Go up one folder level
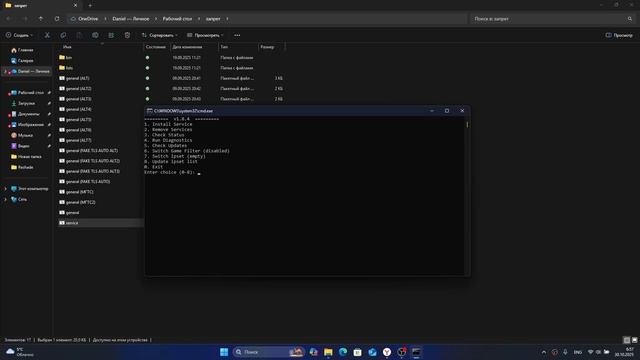 point(41,19)
